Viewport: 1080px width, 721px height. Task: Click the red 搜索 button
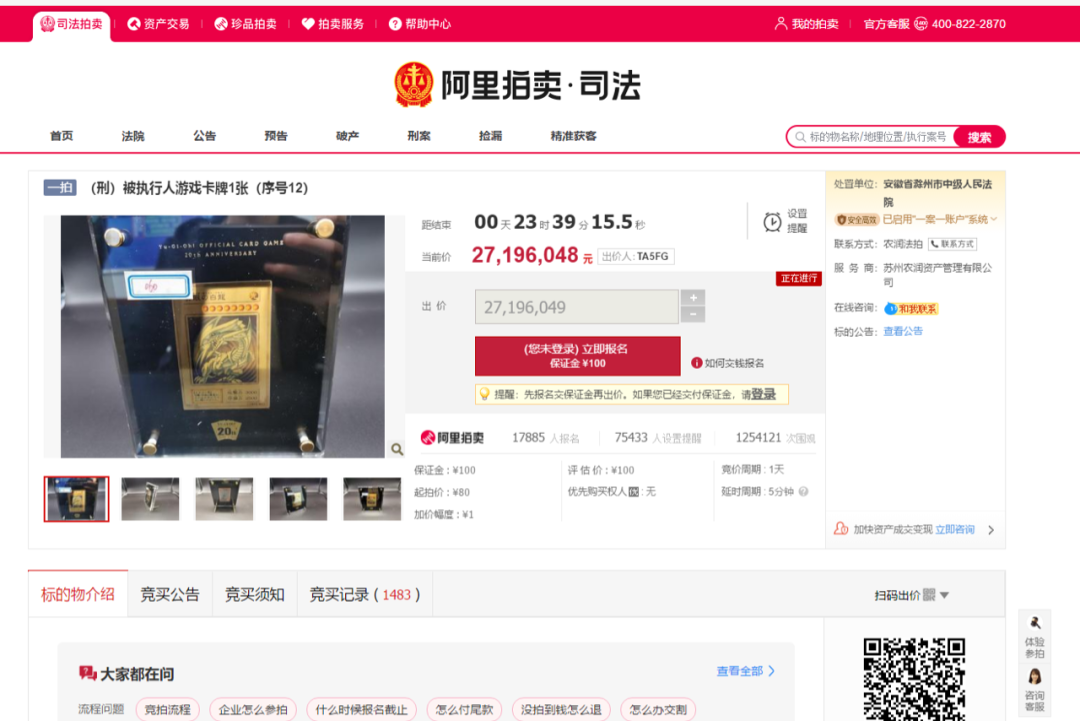979,137
